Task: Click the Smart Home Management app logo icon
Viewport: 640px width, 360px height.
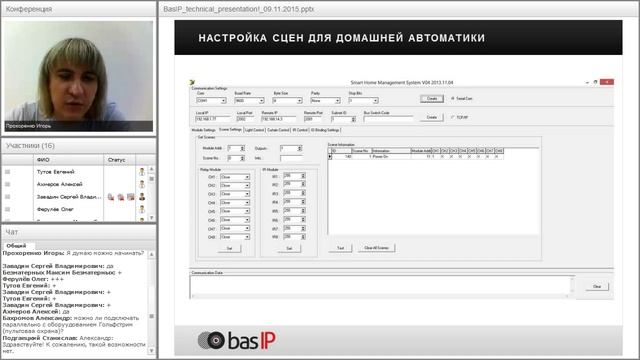Action: [192, 82]
